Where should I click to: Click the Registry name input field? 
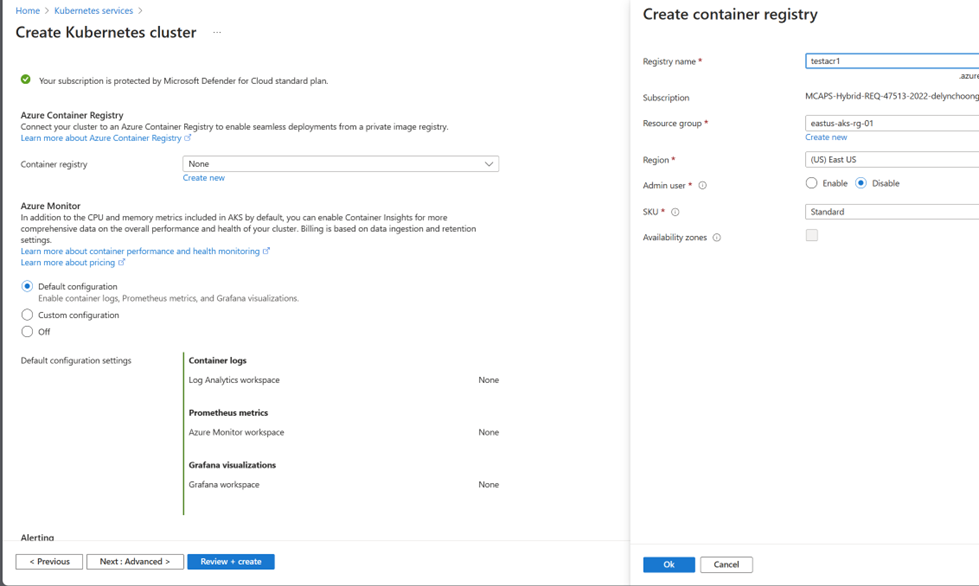point(892,61)
